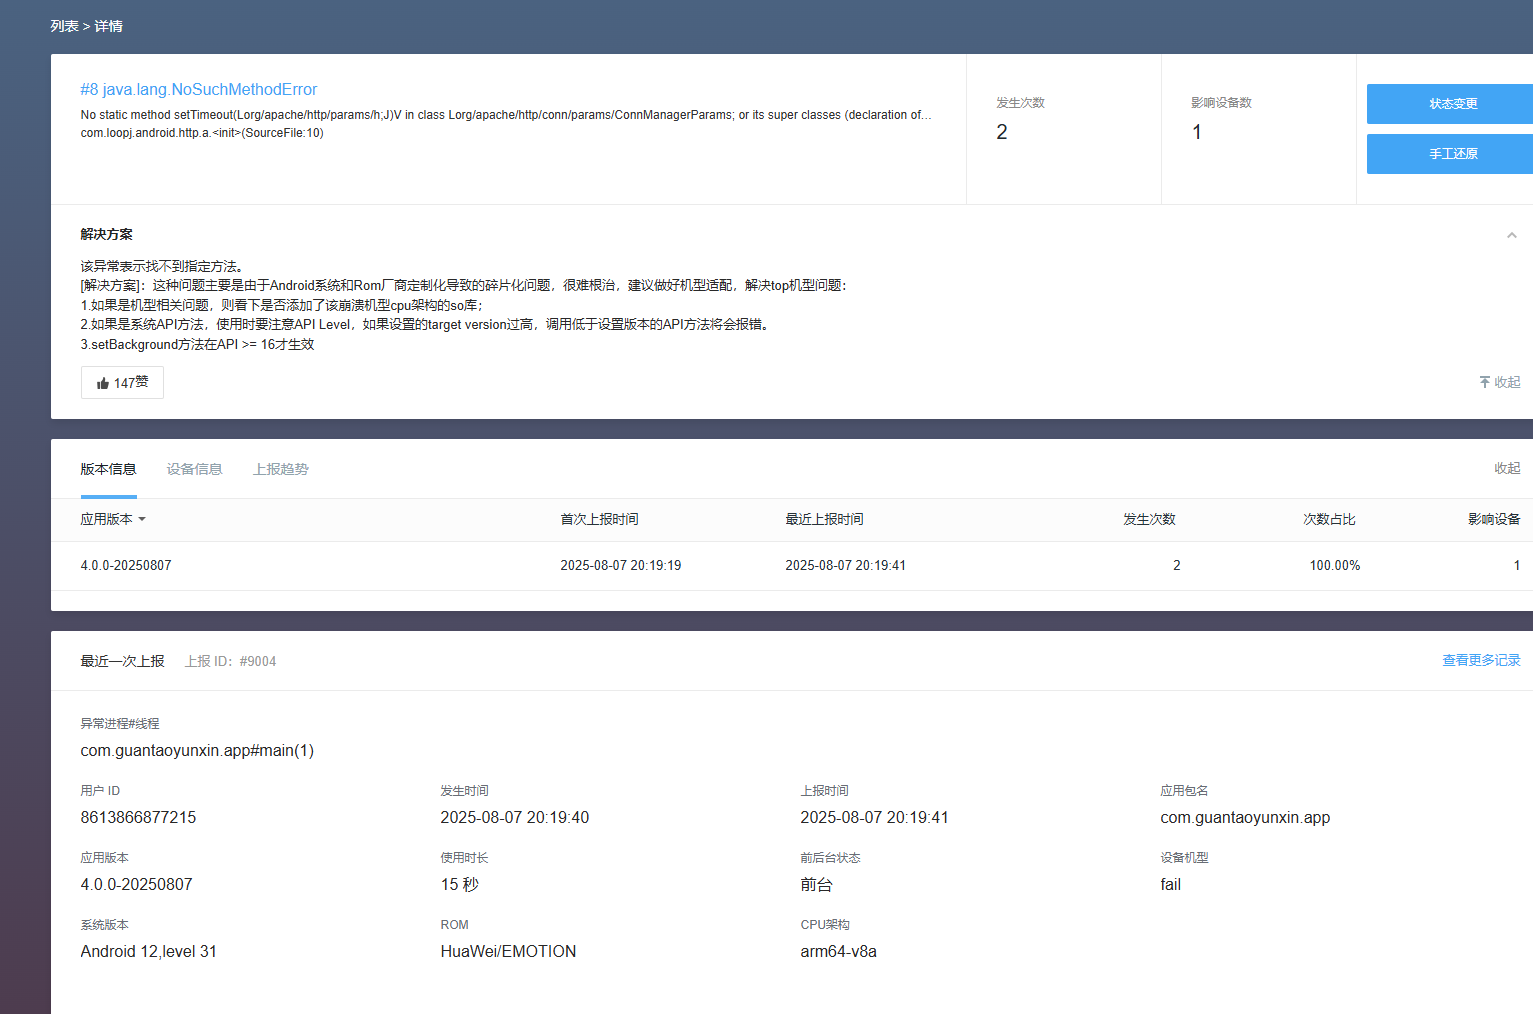Click the user ID 8613866877215
Screen dimensions: 1533x1014
(x=138, y=818)
